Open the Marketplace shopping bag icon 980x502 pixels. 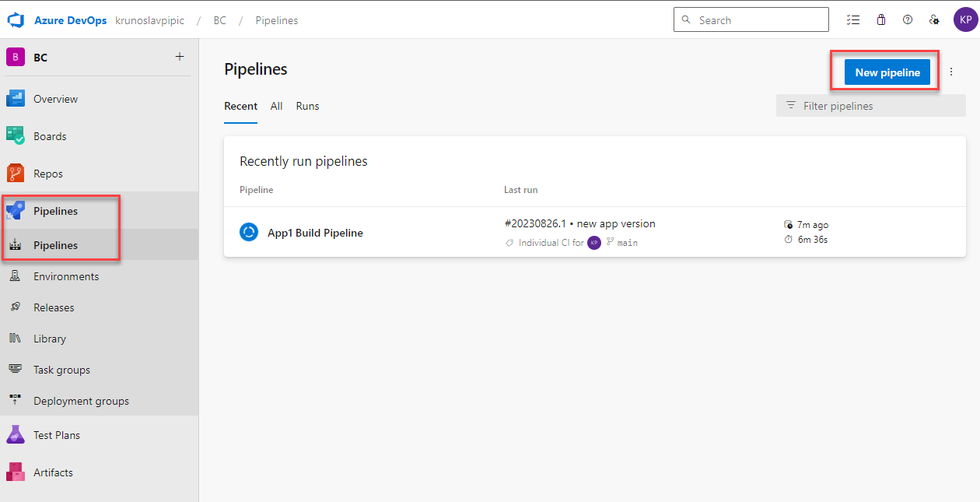pos(881,20)
